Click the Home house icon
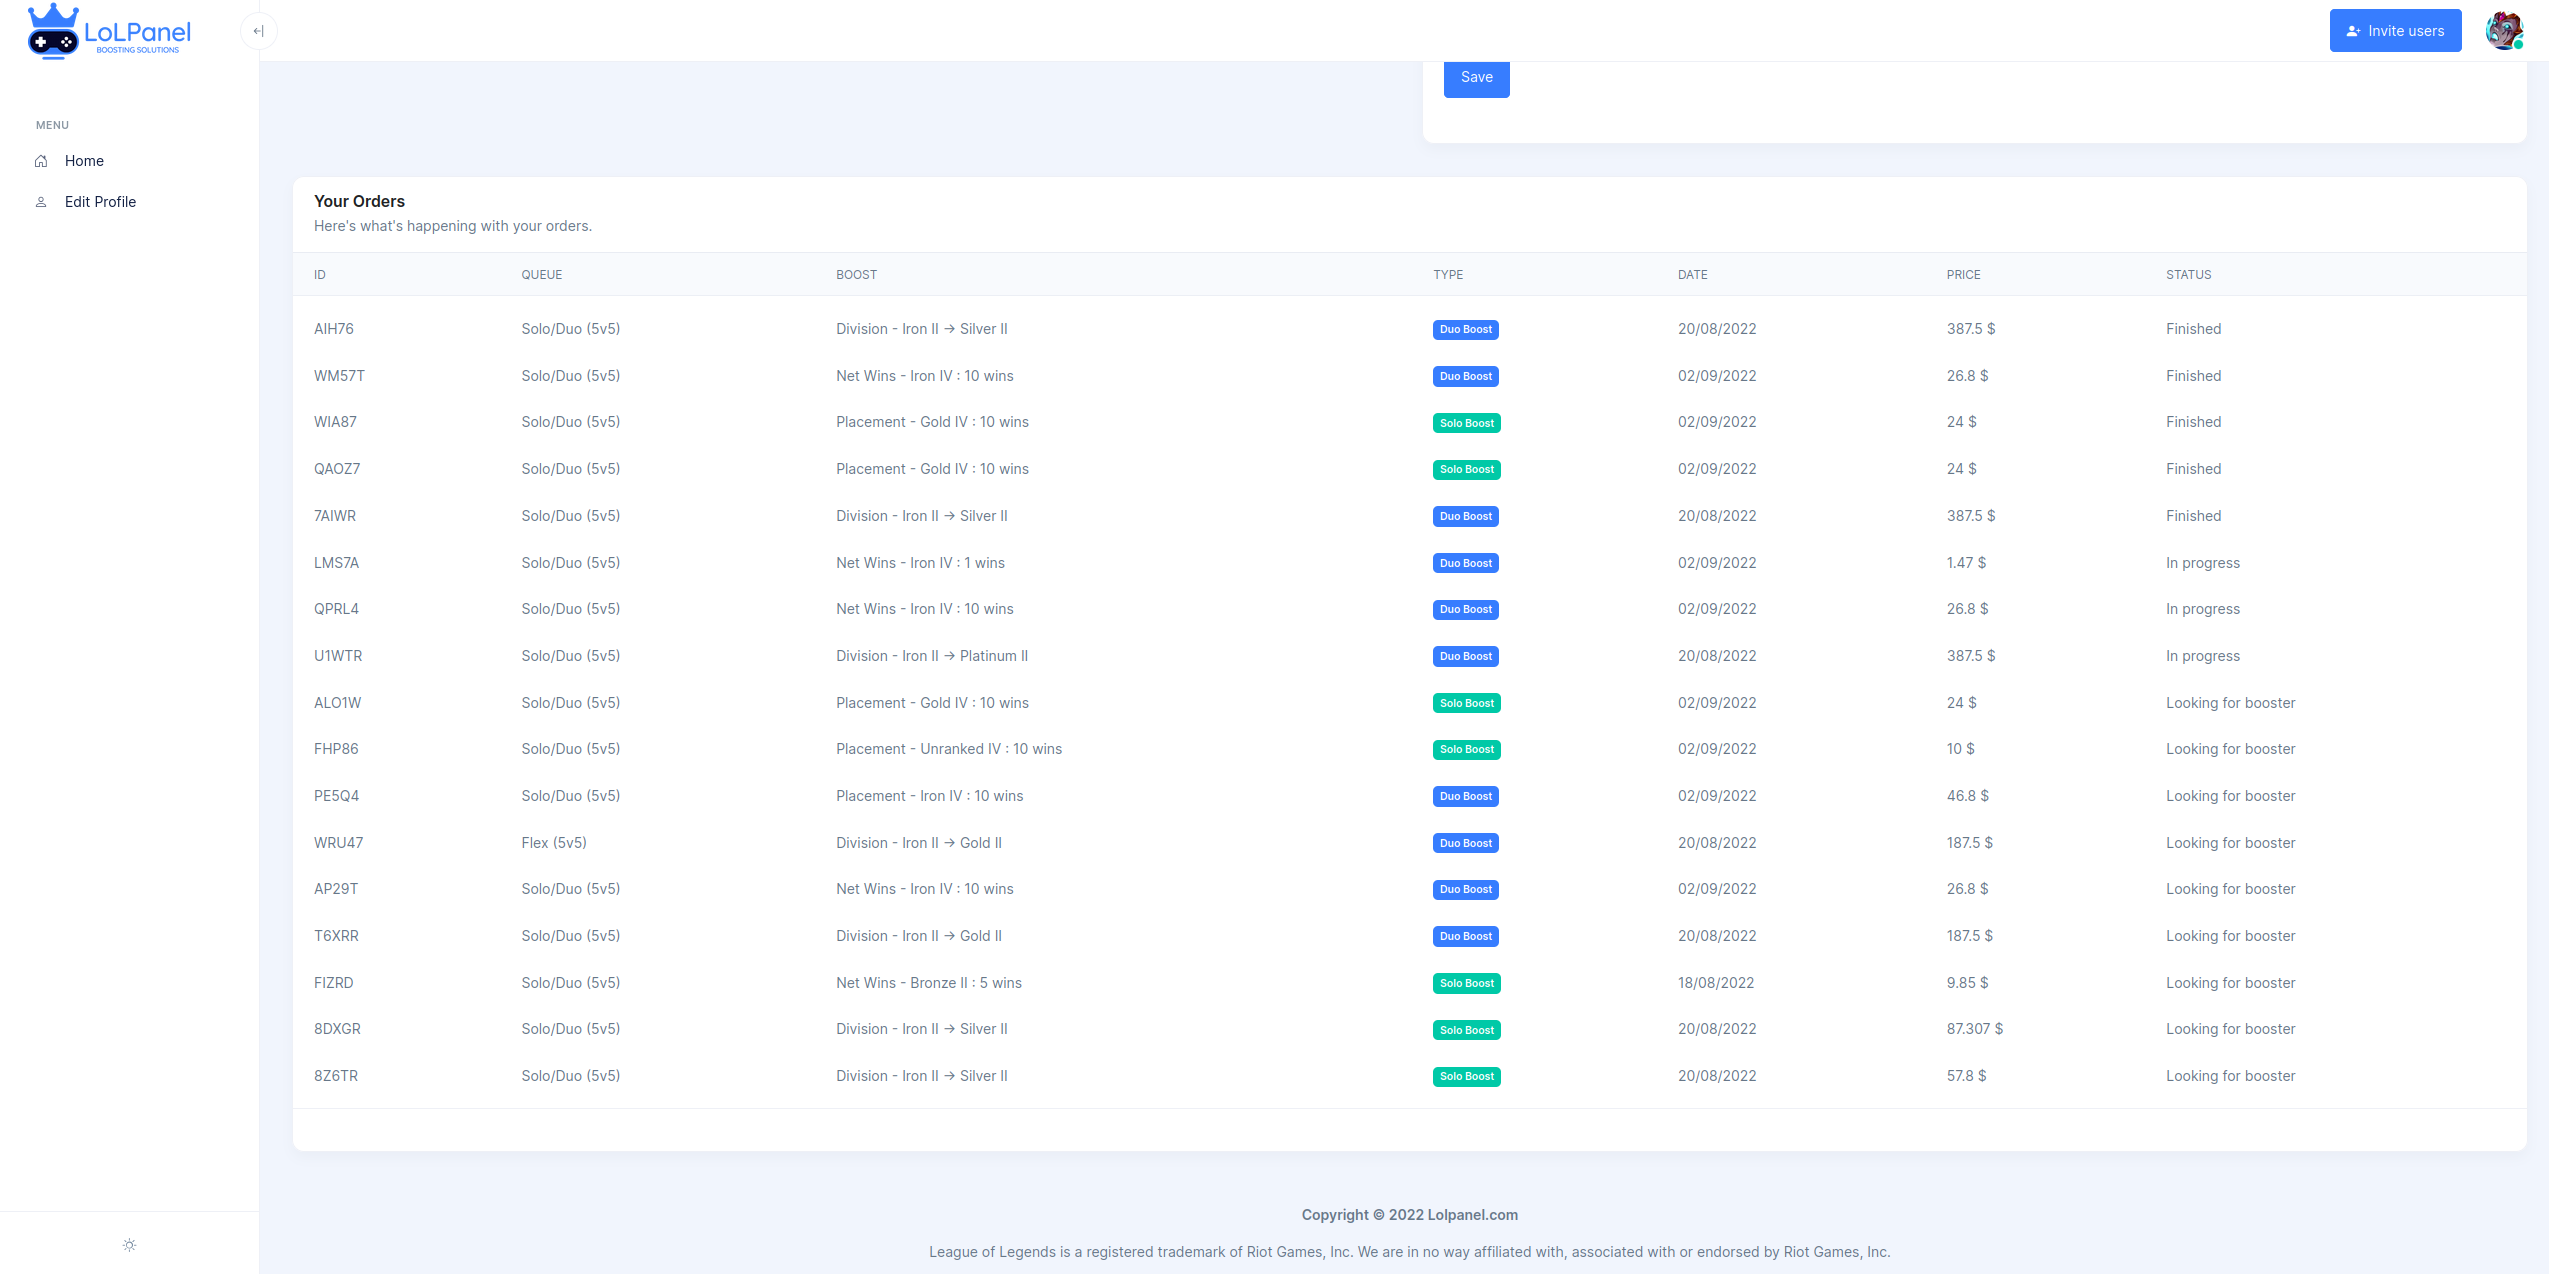2549x1274 pixels. 41,161
